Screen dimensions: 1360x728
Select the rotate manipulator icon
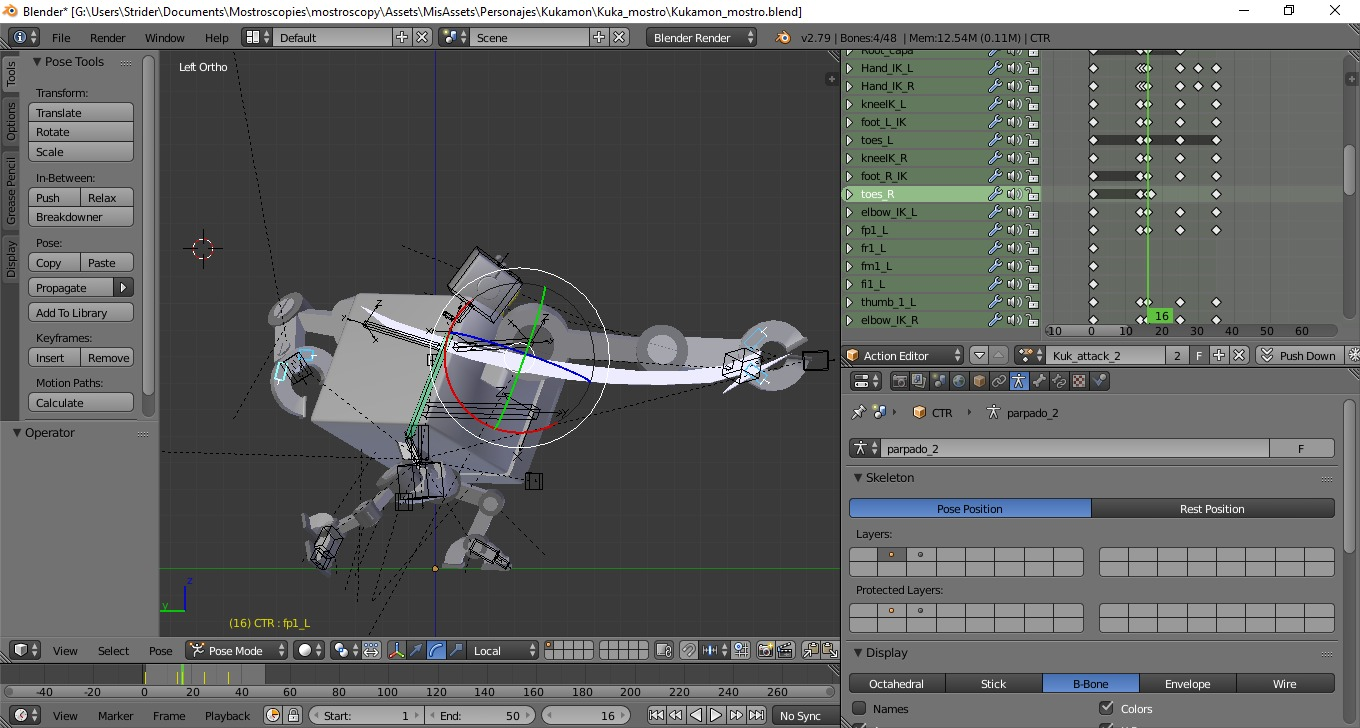pos(436,650)
